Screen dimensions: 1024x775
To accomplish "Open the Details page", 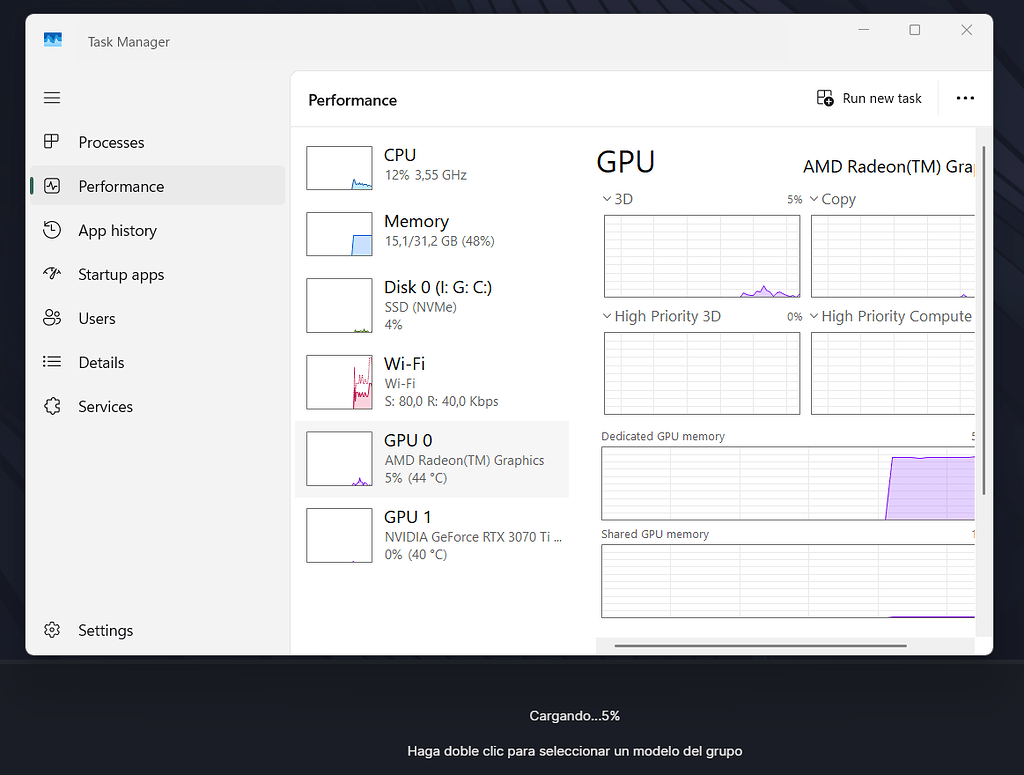I will [157, 362].
